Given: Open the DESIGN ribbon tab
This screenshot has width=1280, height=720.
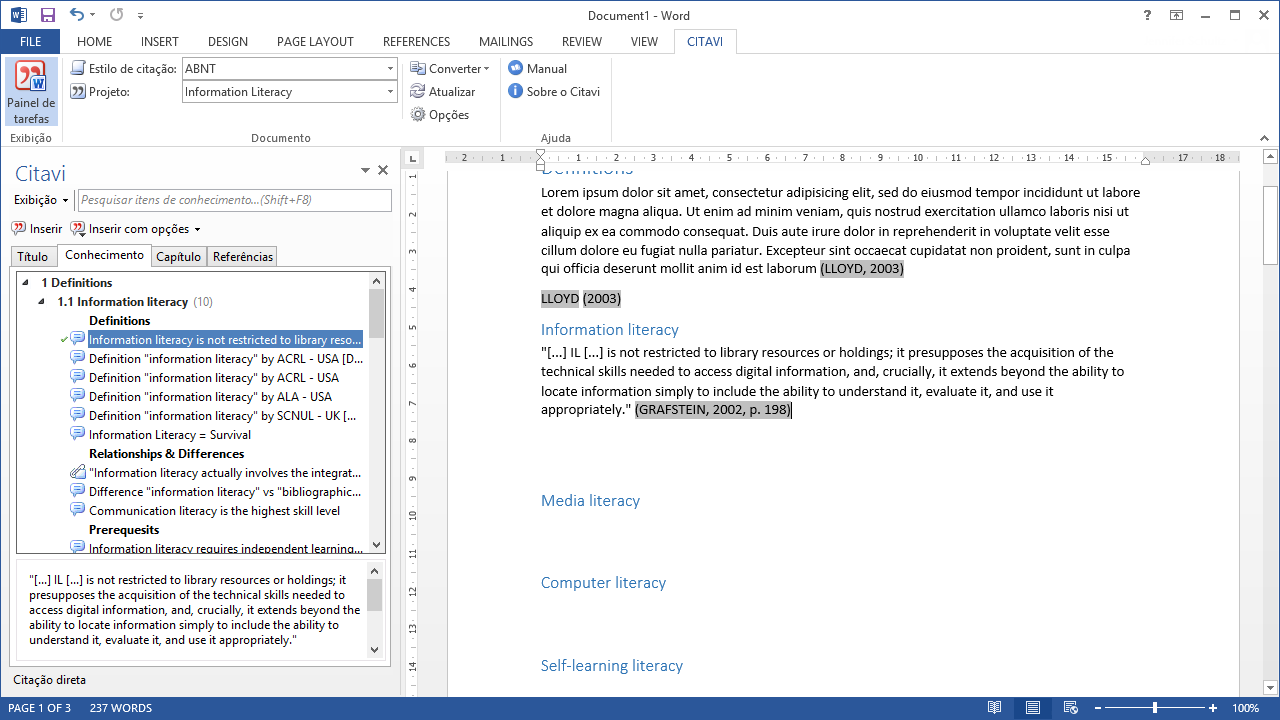Looking at the screenshot, I should click(228, 42).
